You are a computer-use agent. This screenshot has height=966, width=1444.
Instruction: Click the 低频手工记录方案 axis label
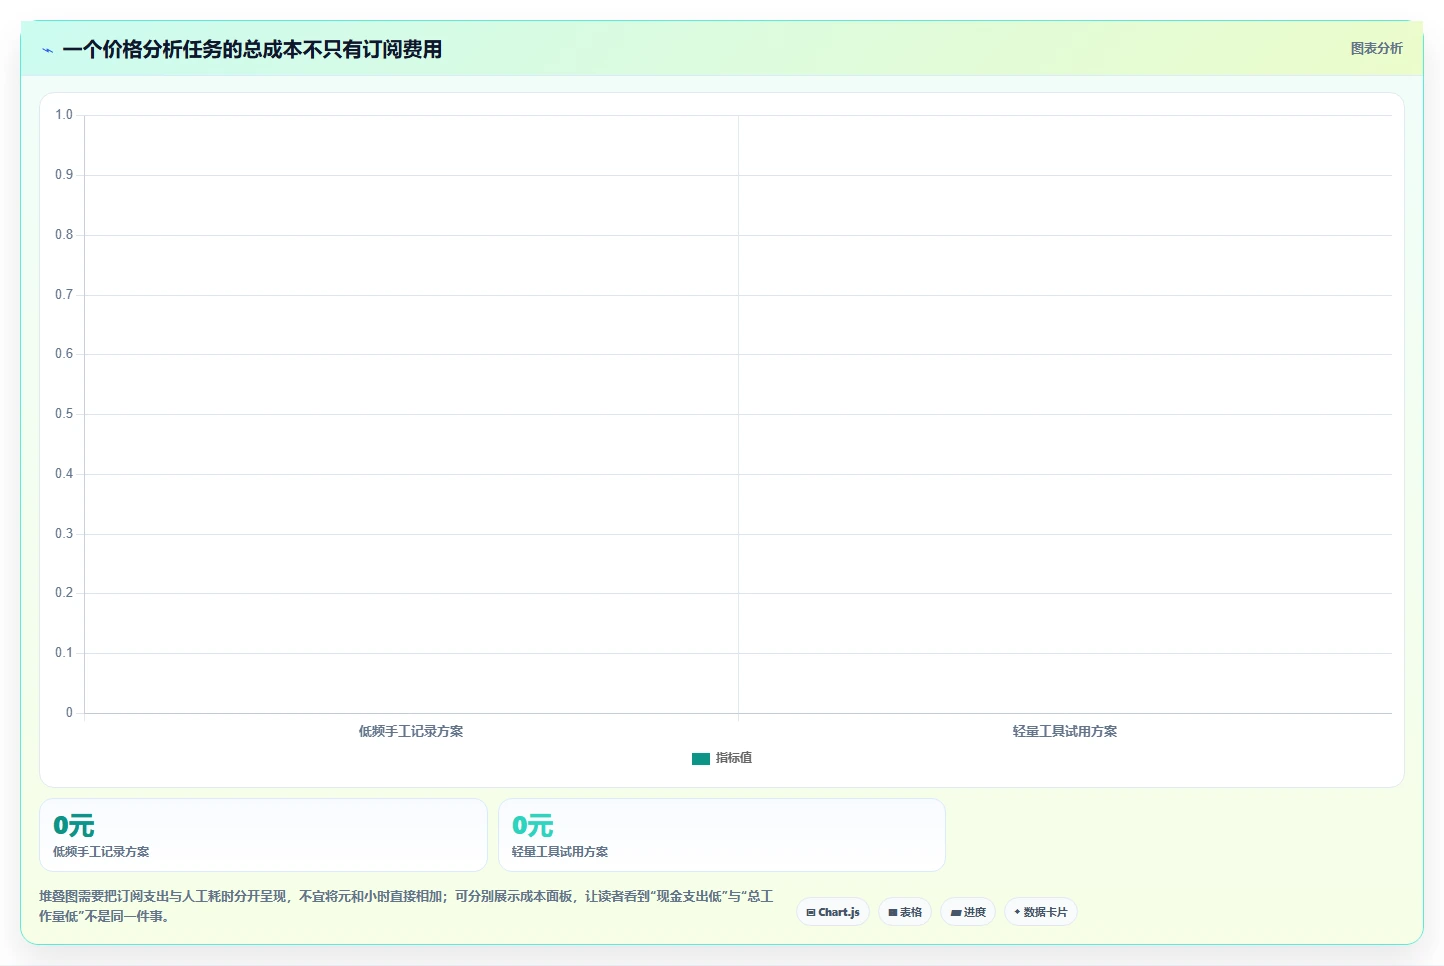(x=411, y=731)
